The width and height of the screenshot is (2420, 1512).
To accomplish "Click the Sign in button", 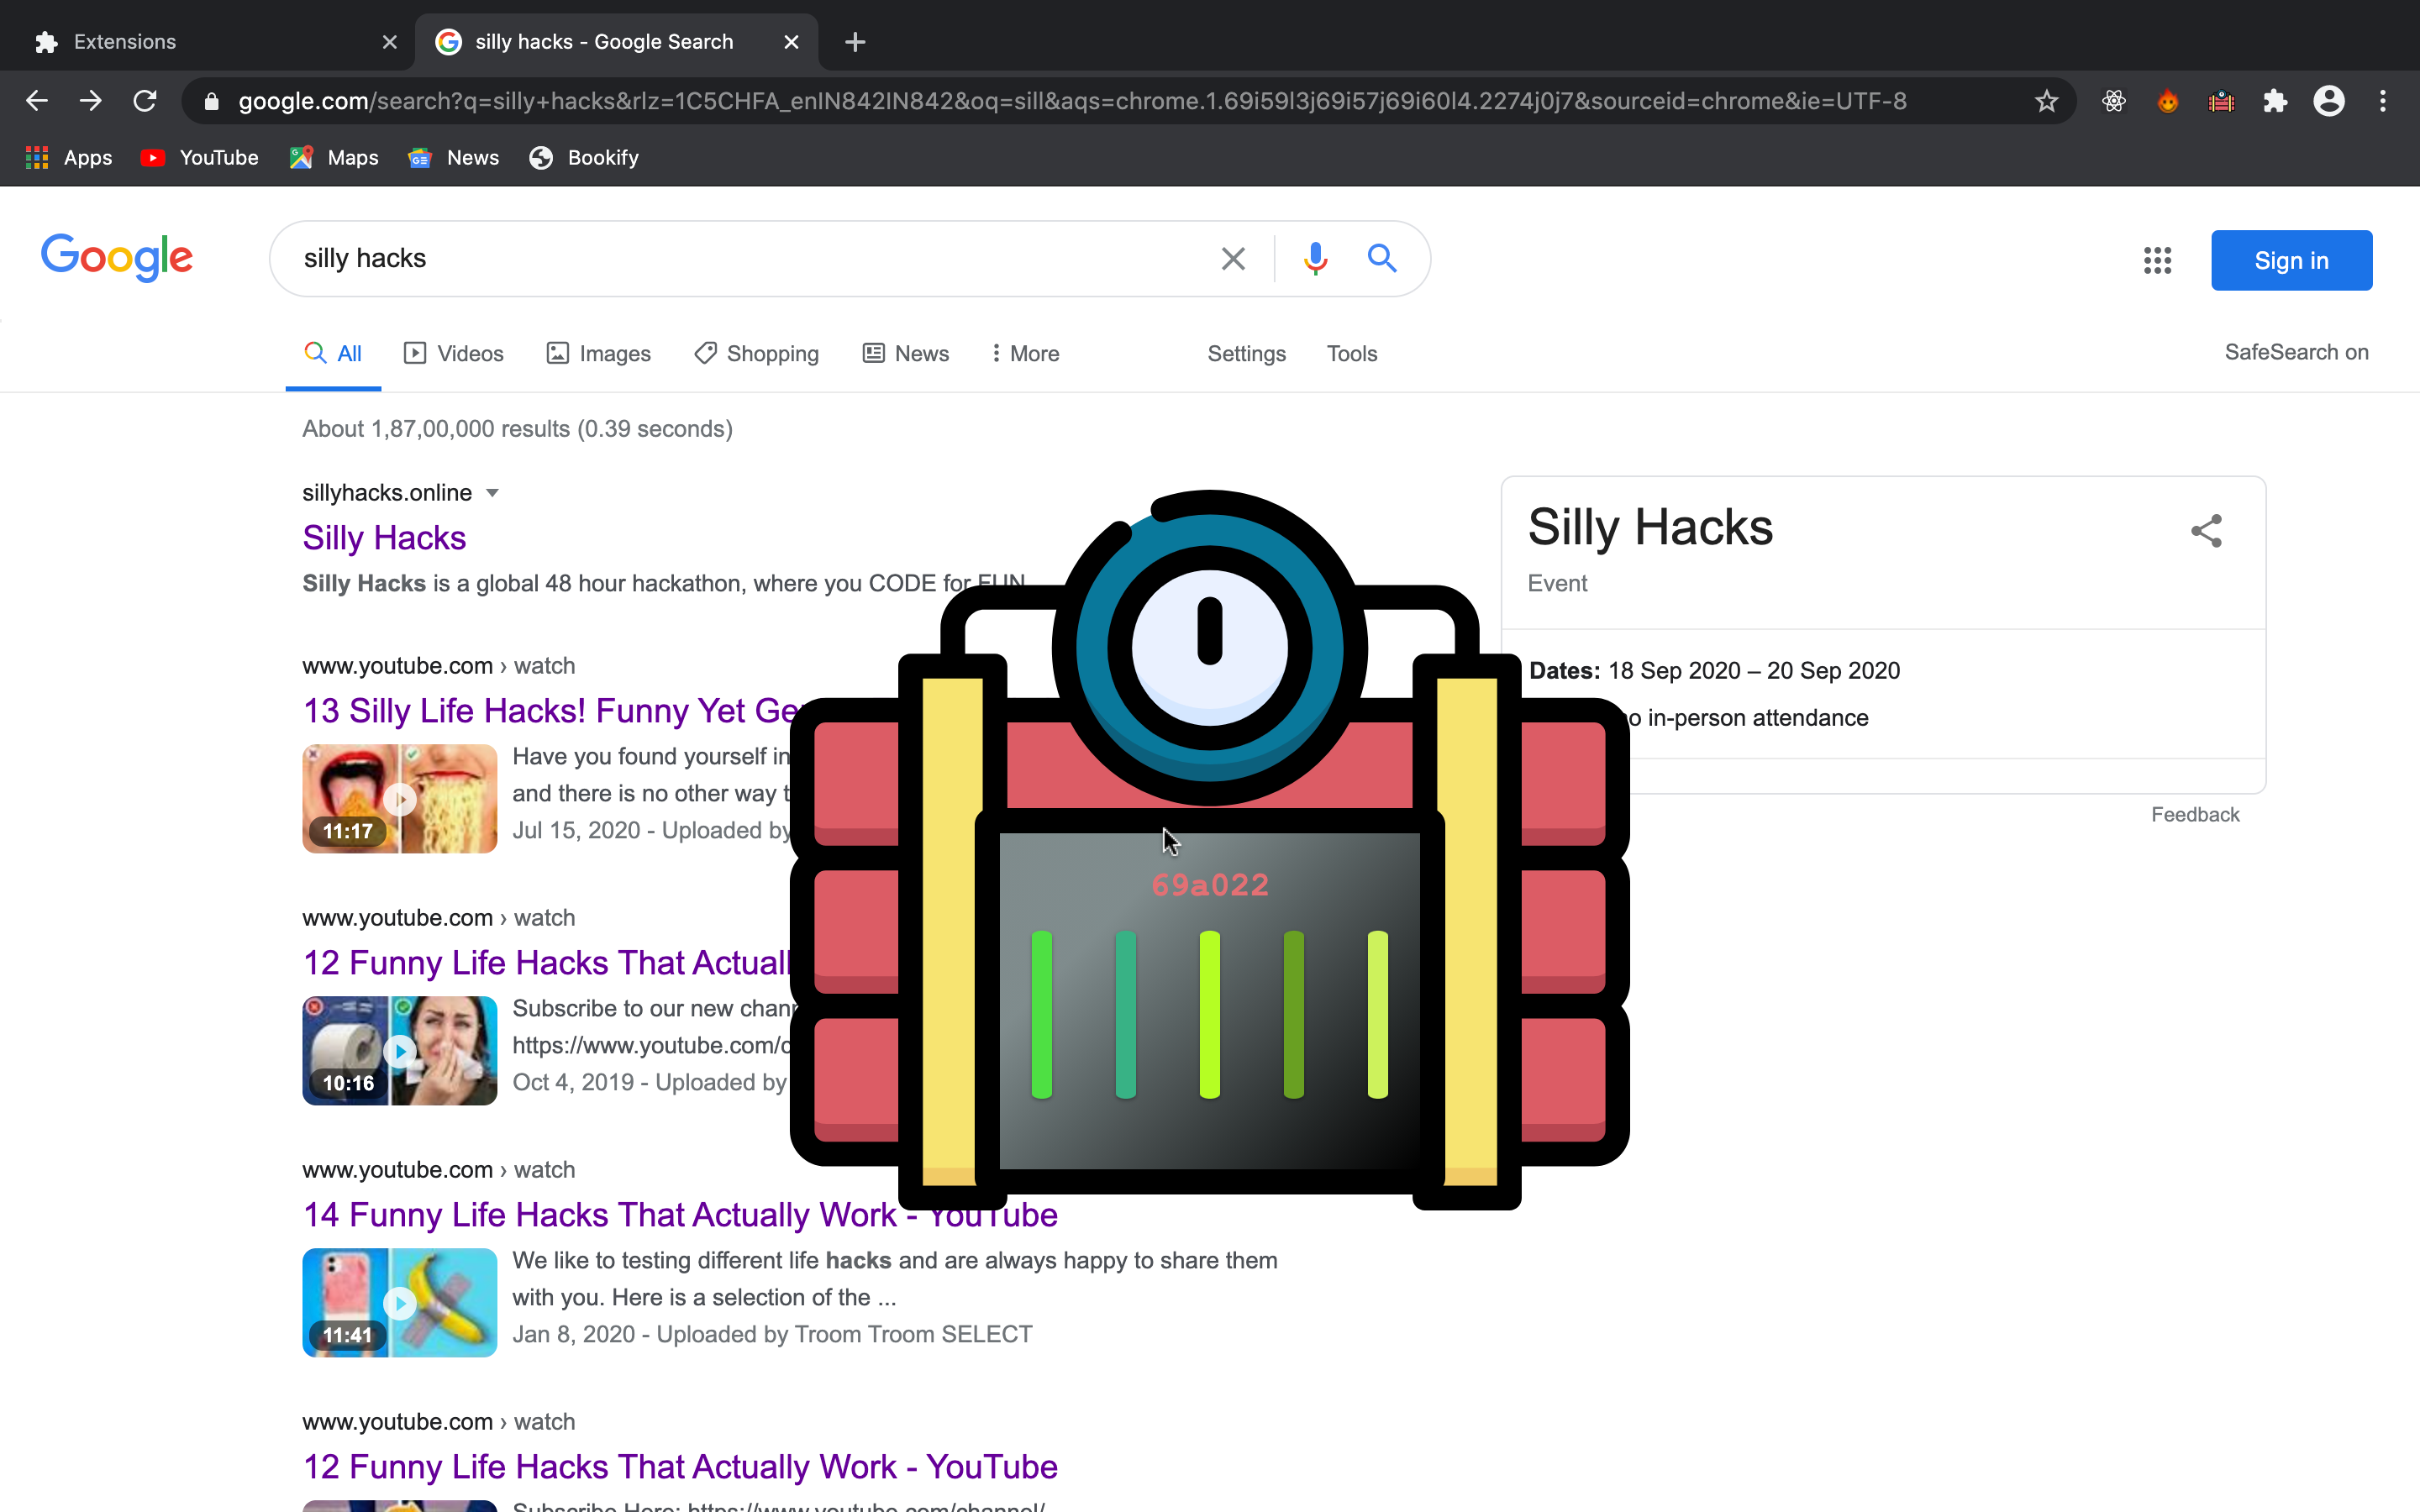I will coord(2291,261).
